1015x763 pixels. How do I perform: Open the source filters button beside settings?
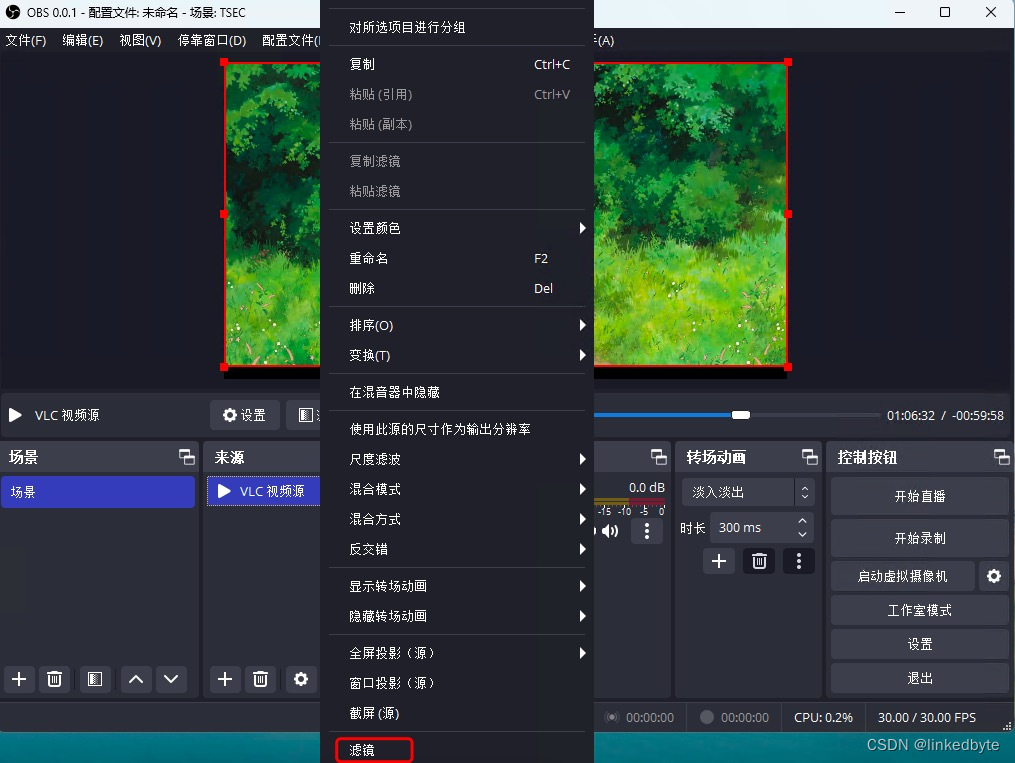(x=305, y=415)
